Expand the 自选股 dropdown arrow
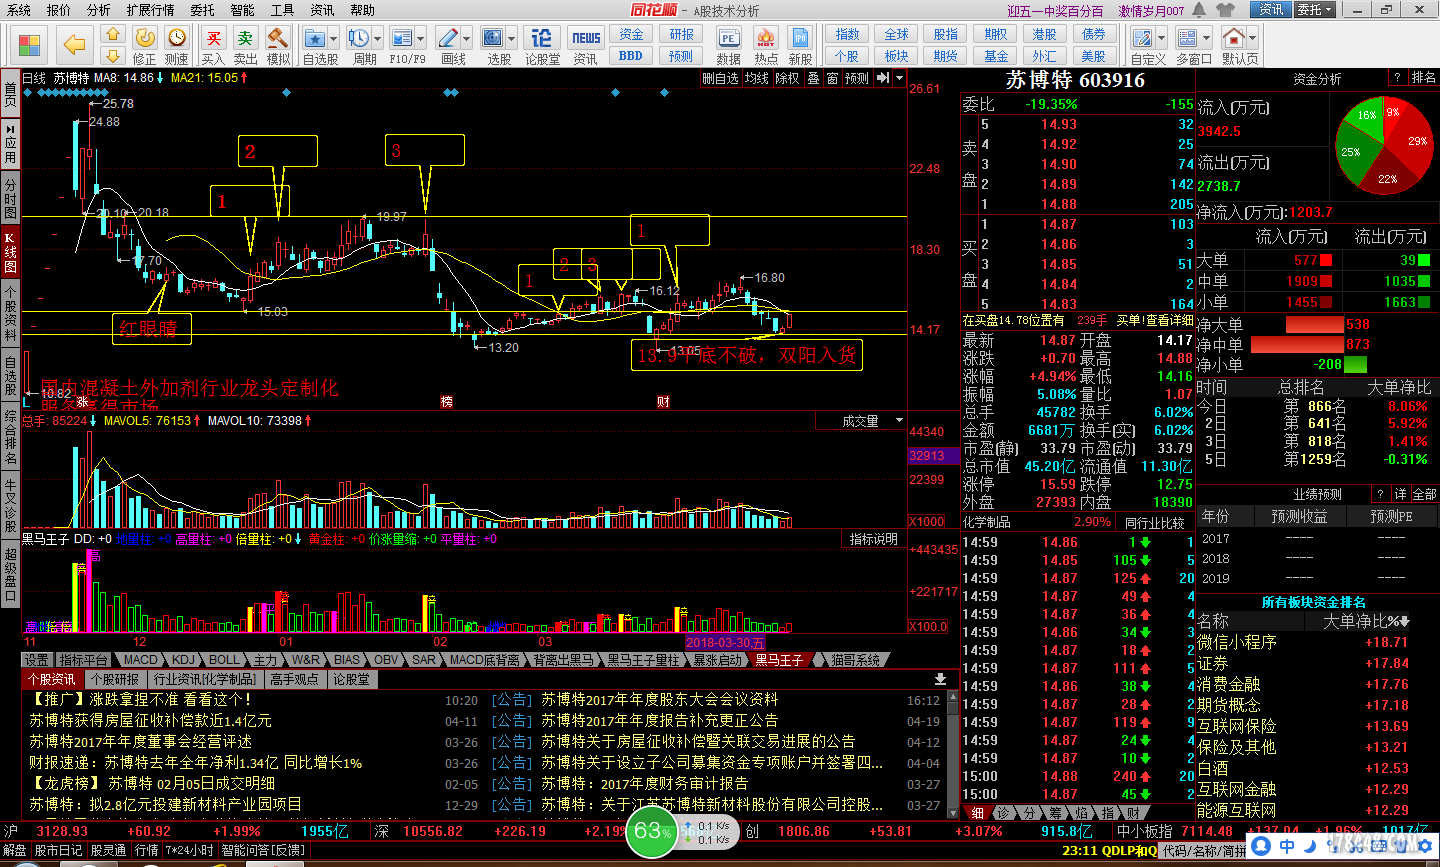Image resolution: width=1440 pixels, height=867 pixels. [x=334, y=39]
